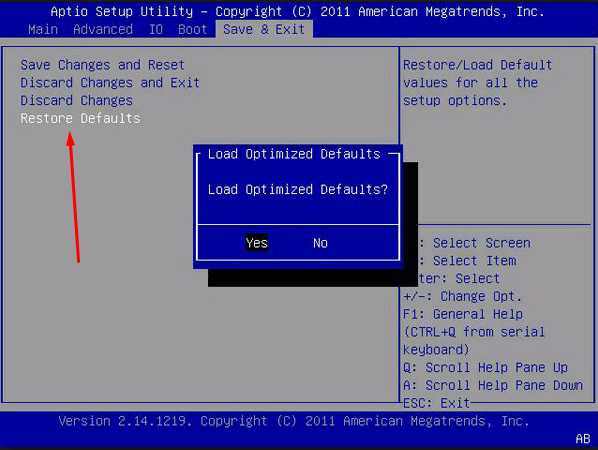The height and width of the screenshot is (450, 598).
Task: Open the Main tab
Action: pos(43,29)
